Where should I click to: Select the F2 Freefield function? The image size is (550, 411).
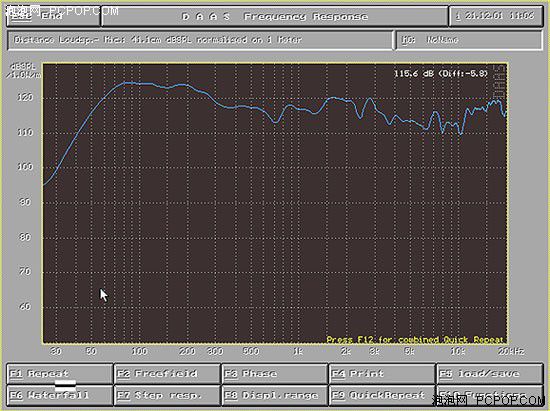click(167, 374)
